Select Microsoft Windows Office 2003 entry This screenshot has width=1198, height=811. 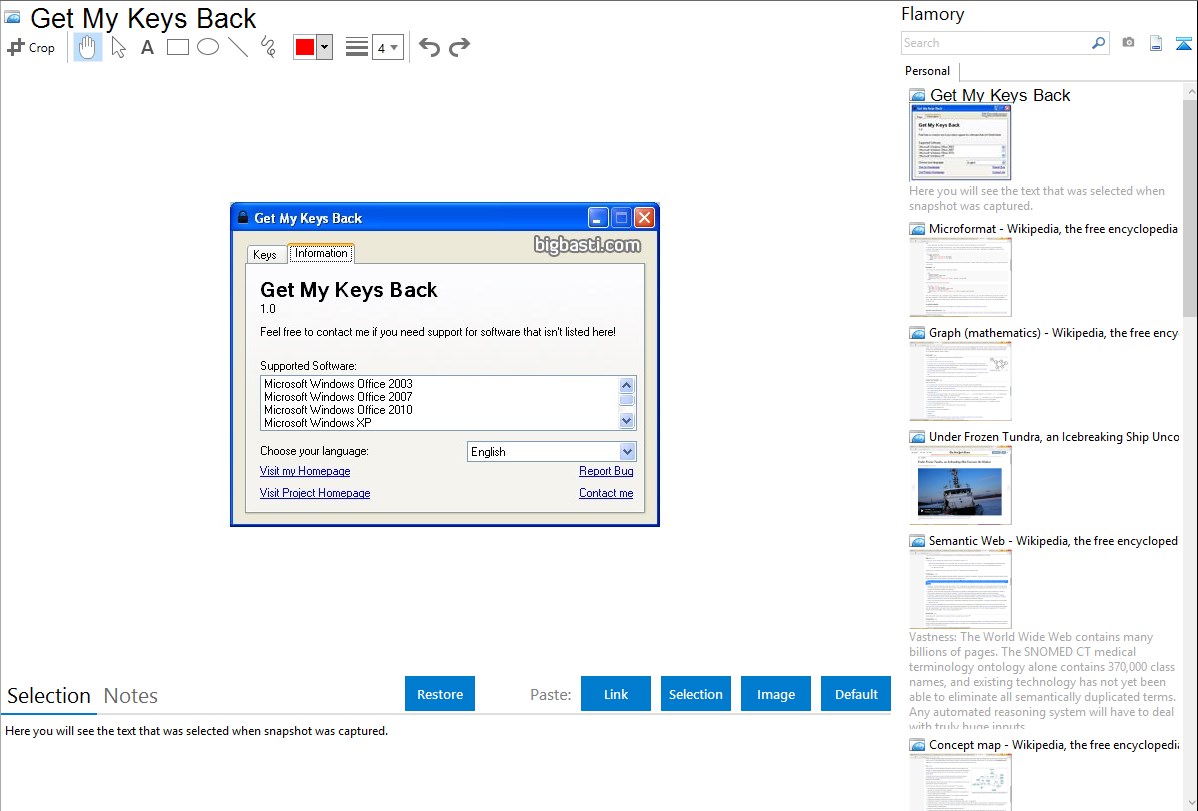[338, 384]
